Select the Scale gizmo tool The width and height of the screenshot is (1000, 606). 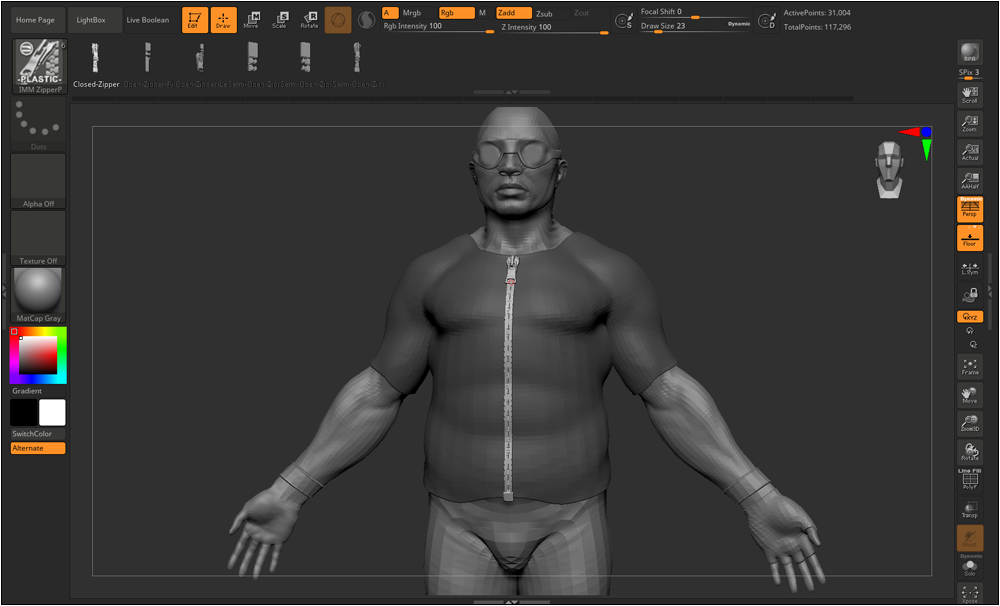pyautogui.click(x=279, y=19)
